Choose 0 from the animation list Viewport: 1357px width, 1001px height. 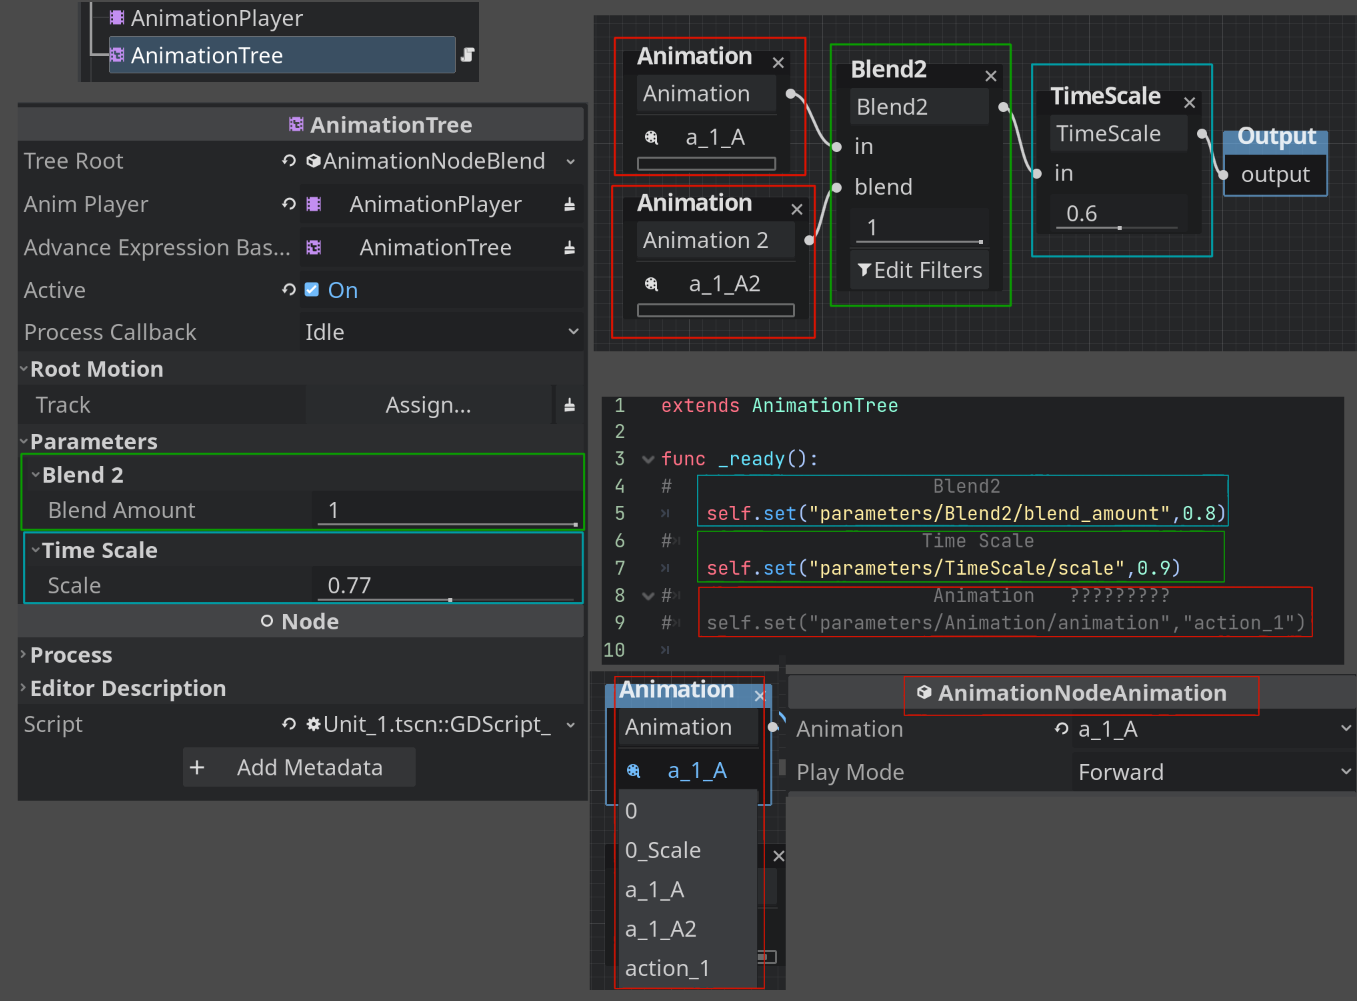point(688,811)
